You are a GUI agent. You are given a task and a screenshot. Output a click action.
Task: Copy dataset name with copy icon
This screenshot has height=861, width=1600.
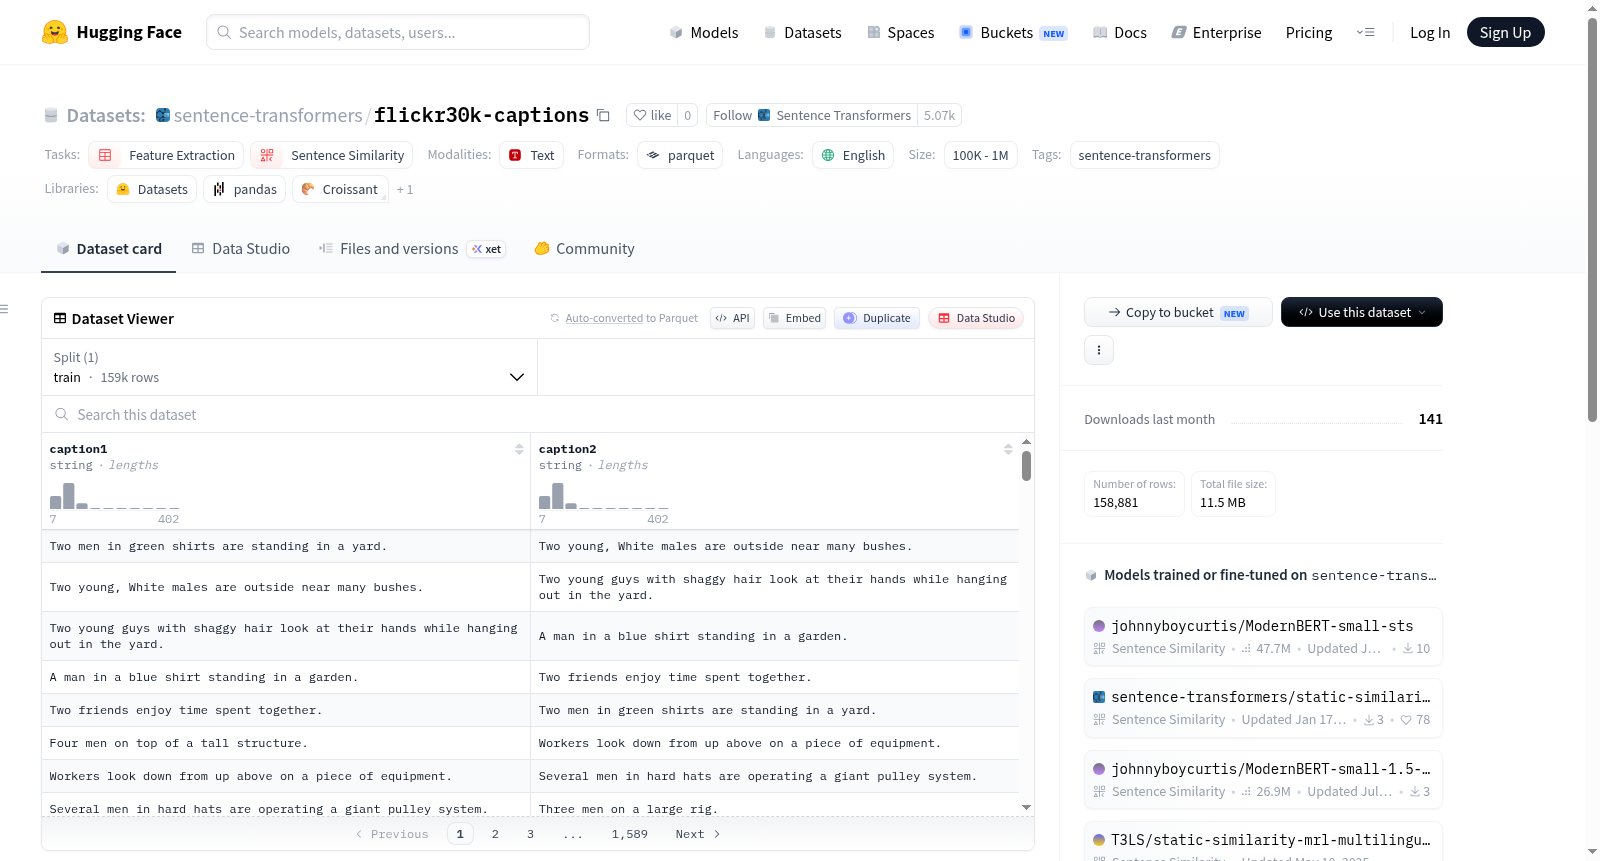tap(603, 115)
